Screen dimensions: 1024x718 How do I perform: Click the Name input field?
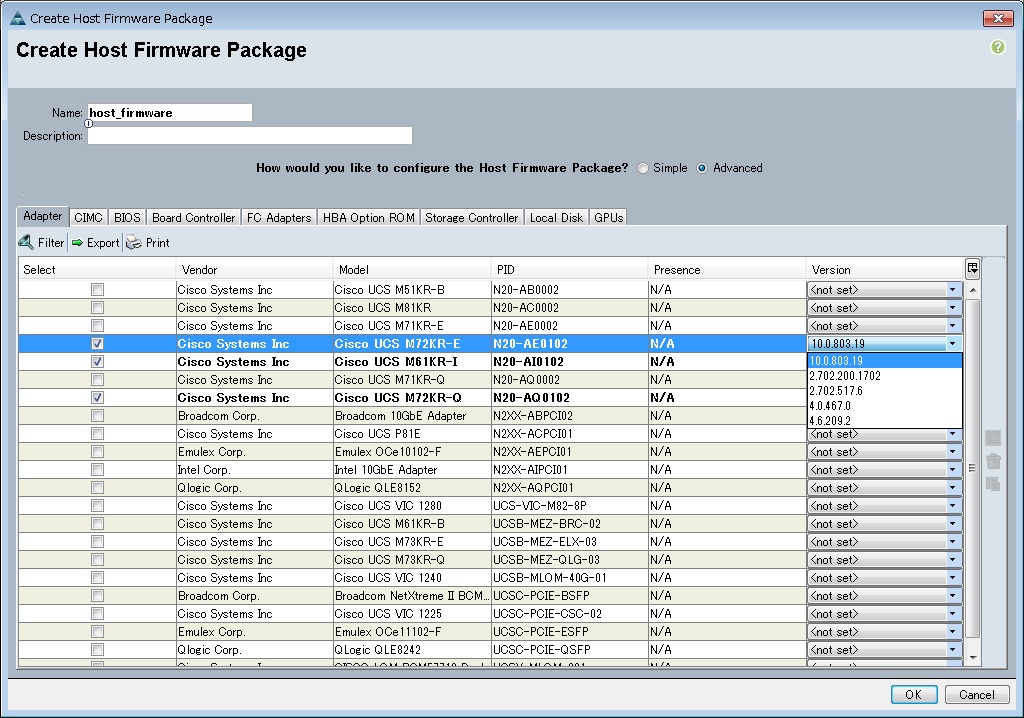tap(170, 112)
